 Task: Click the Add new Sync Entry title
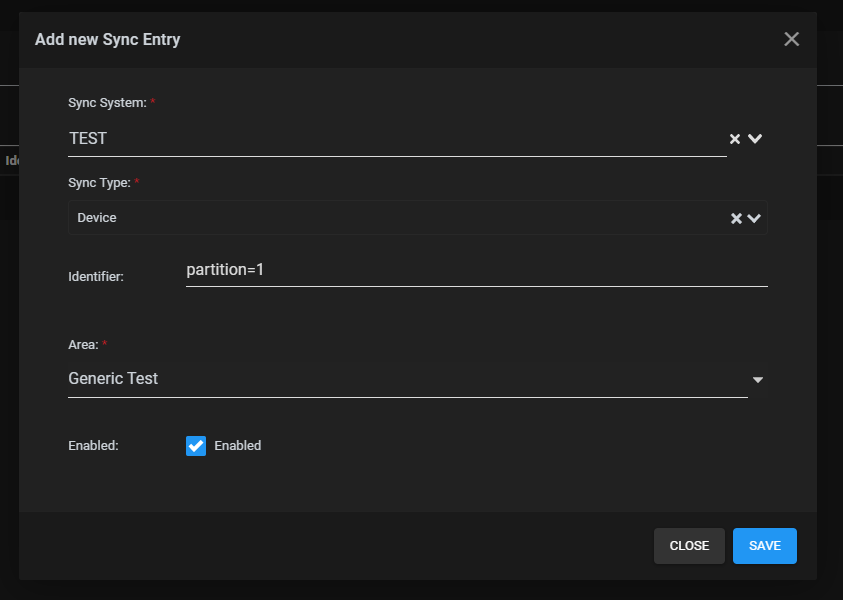click(108, 39)
